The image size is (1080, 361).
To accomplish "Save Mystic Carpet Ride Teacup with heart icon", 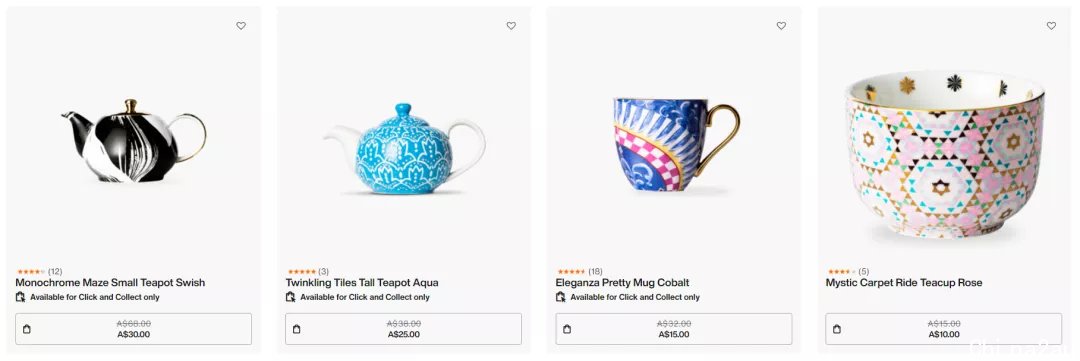I will click(x=1051, y=25).
